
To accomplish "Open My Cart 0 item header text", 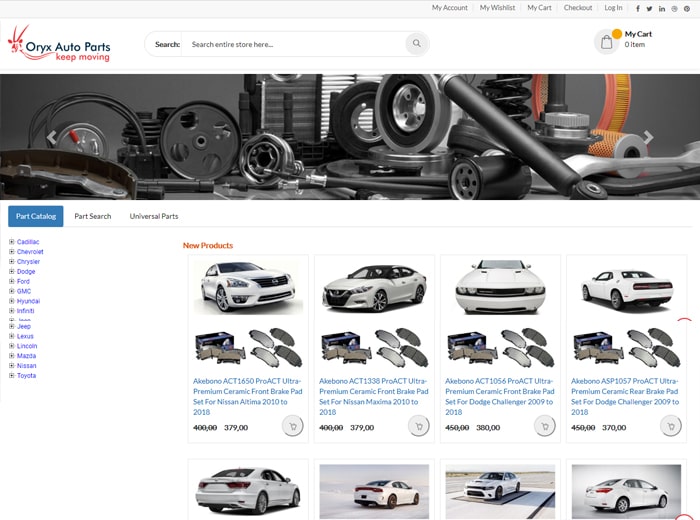I will pos(638,39).
